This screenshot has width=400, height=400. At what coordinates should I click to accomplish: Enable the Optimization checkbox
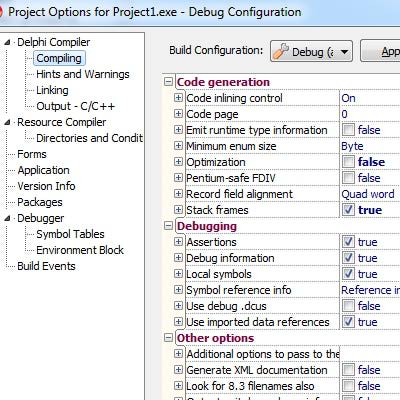pos(348,162)
